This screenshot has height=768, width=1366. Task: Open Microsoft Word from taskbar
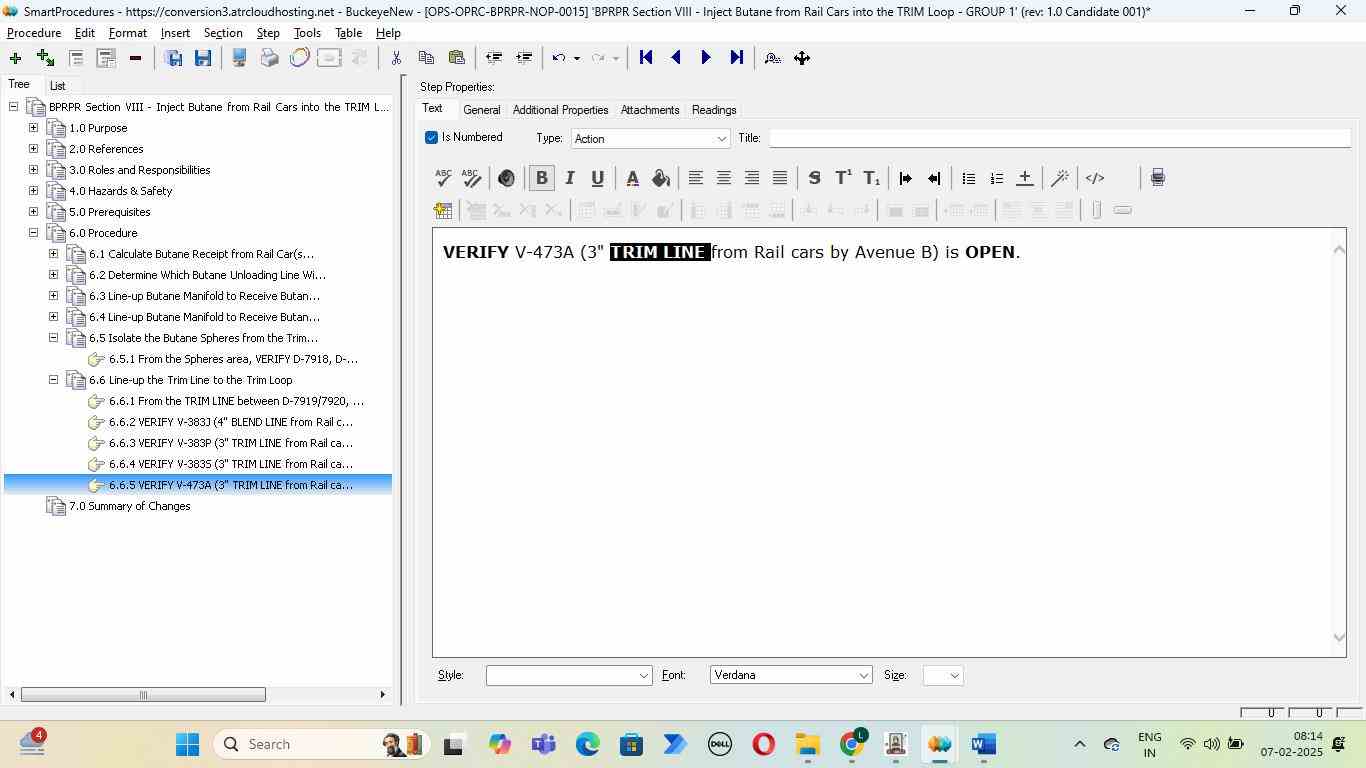(x=983, y=744)
